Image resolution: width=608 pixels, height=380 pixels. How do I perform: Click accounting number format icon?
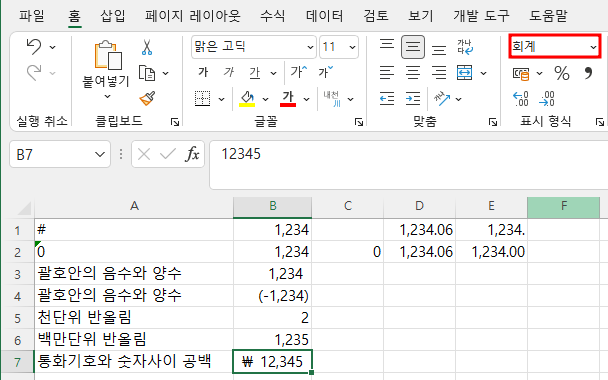[x=521, y=73]
